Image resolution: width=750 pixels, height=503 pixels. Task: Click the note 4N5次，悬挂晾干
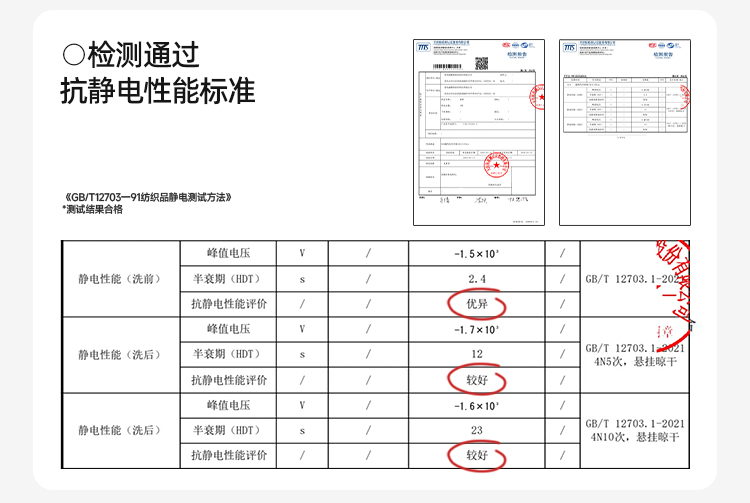[636, 361]
